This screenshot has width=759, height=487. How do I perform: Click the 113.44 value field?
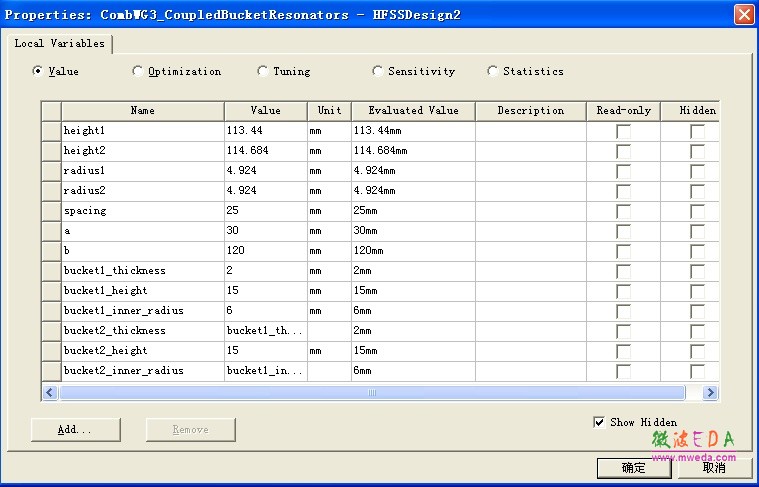coord(266,131)
